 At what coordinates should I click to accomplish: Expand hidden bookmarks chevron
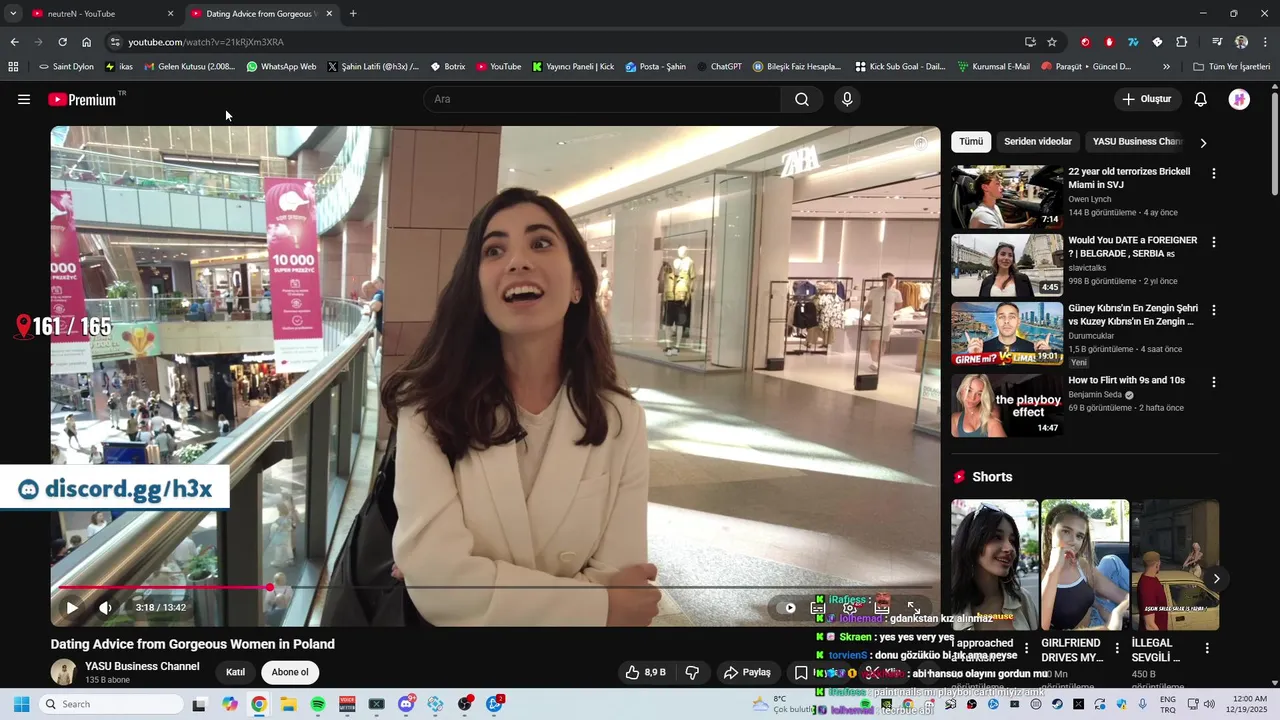point(1166,67)
